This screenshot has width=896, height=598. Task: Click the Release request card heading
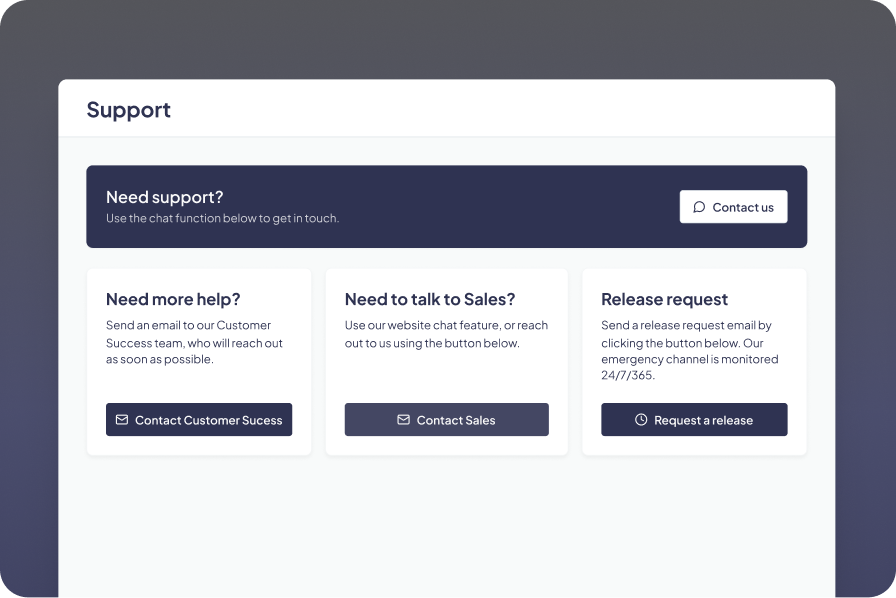click(664, 299)
